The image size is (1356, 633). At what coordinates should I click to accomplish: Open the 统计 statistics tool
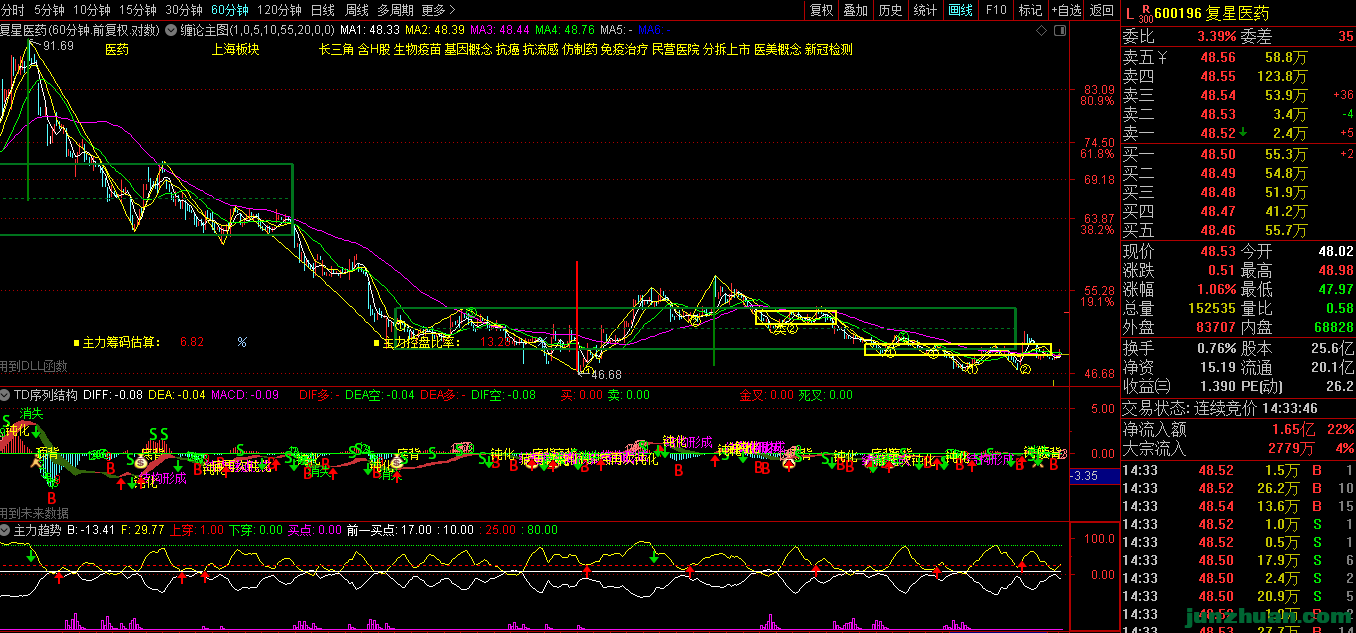coord(925,10)
